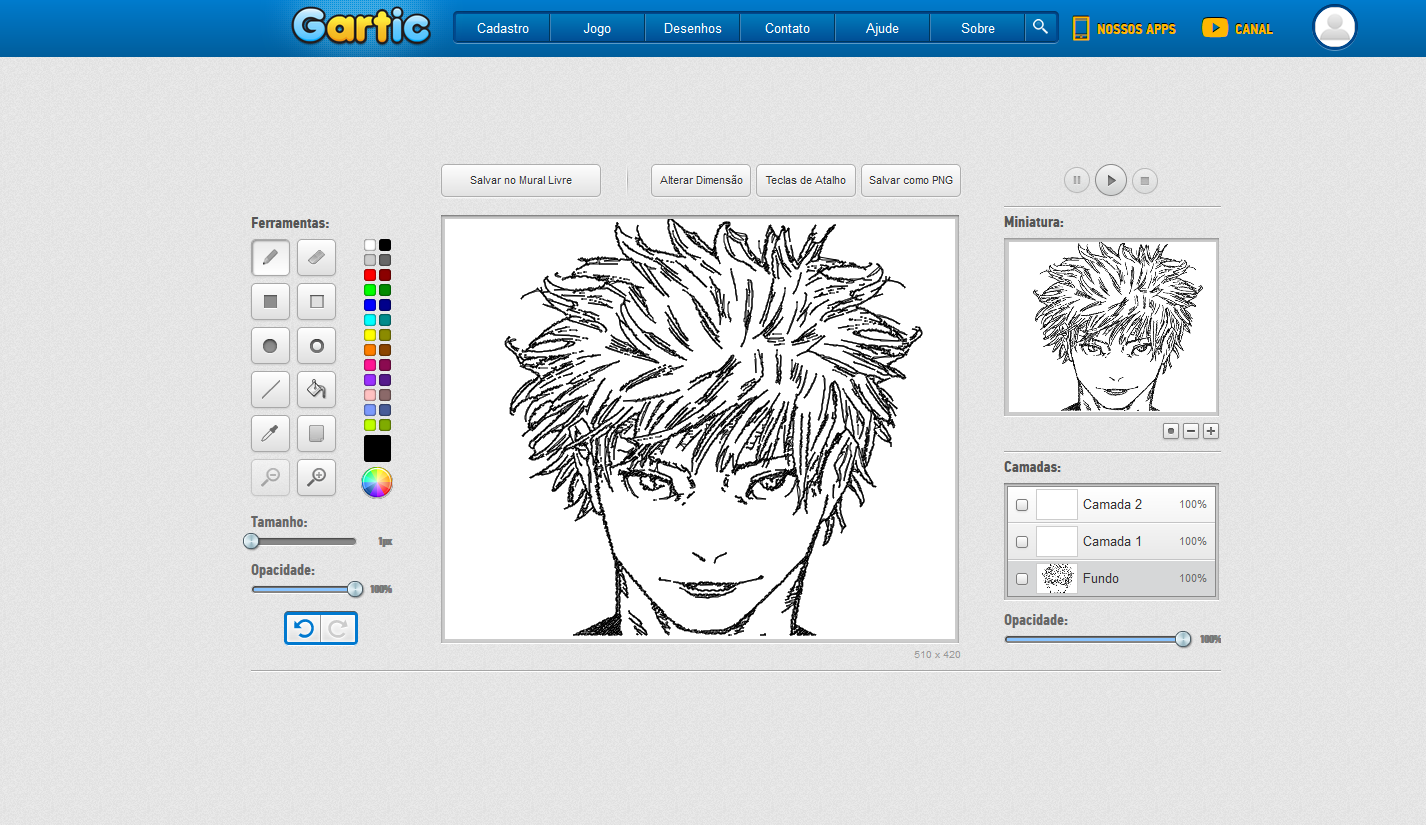Open the Sobre menu
This screenshot has width=1426, height=825.
coord(978,28)
